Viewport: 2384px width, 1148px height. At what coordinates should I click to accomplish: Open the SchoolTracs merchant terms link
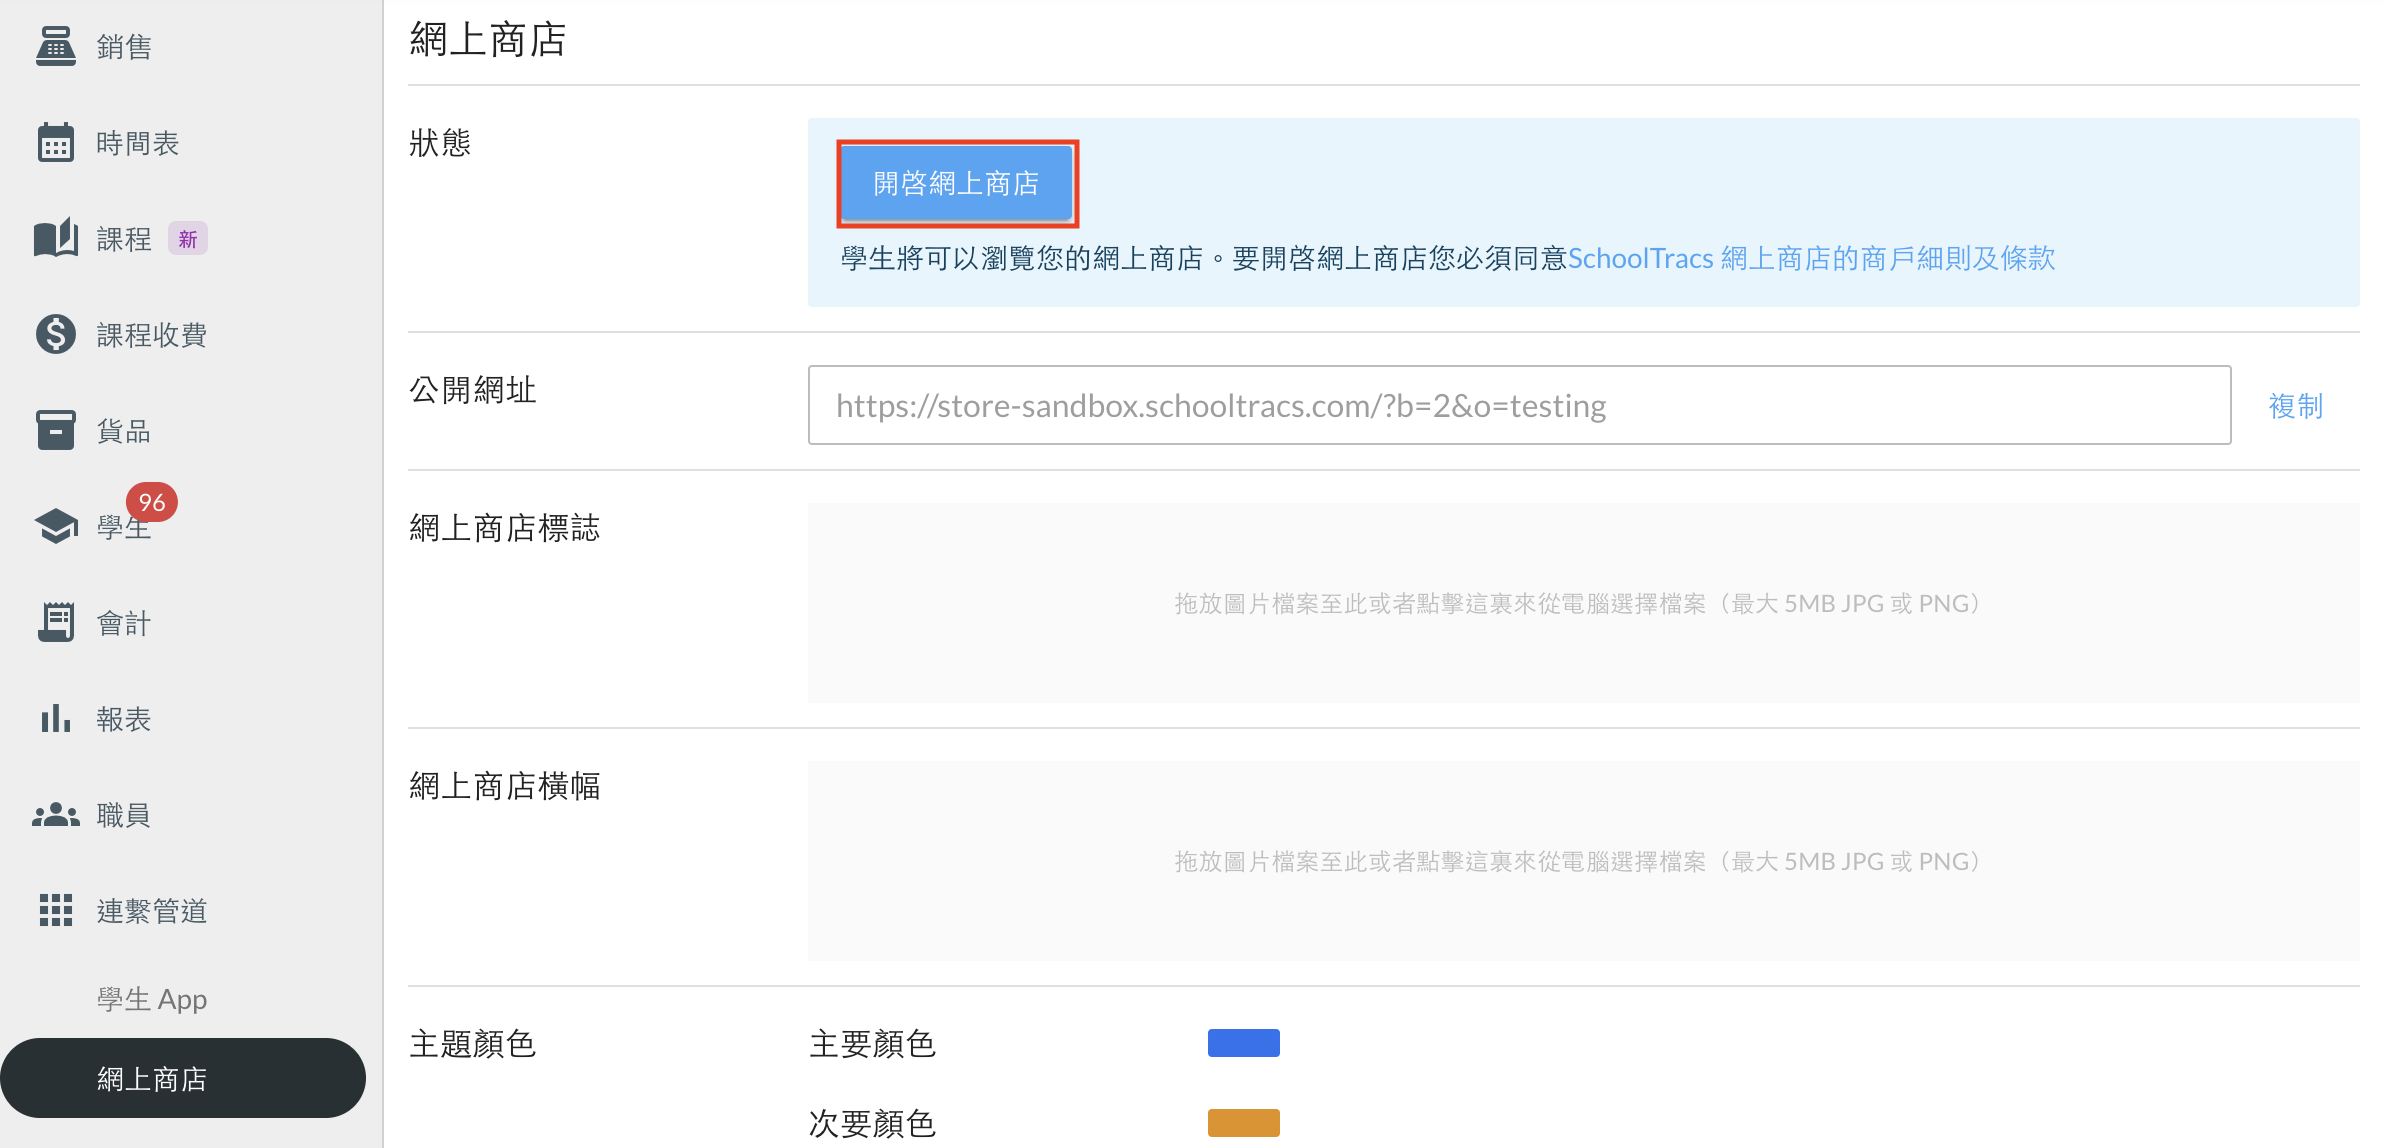[x=1811, y=259]
